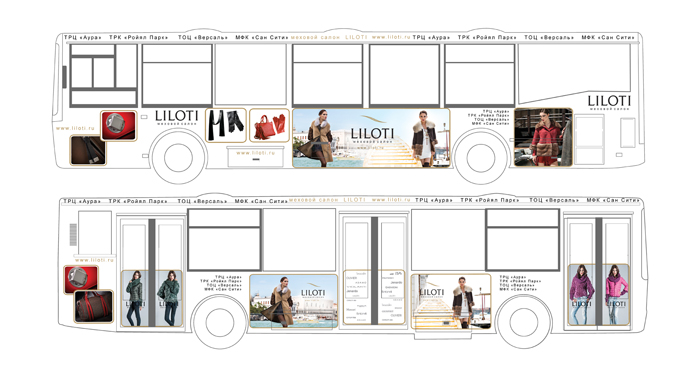Select the brown leather strap image on the upper bus
Viewport: 700px width, 377px height.
pos(88,151)
